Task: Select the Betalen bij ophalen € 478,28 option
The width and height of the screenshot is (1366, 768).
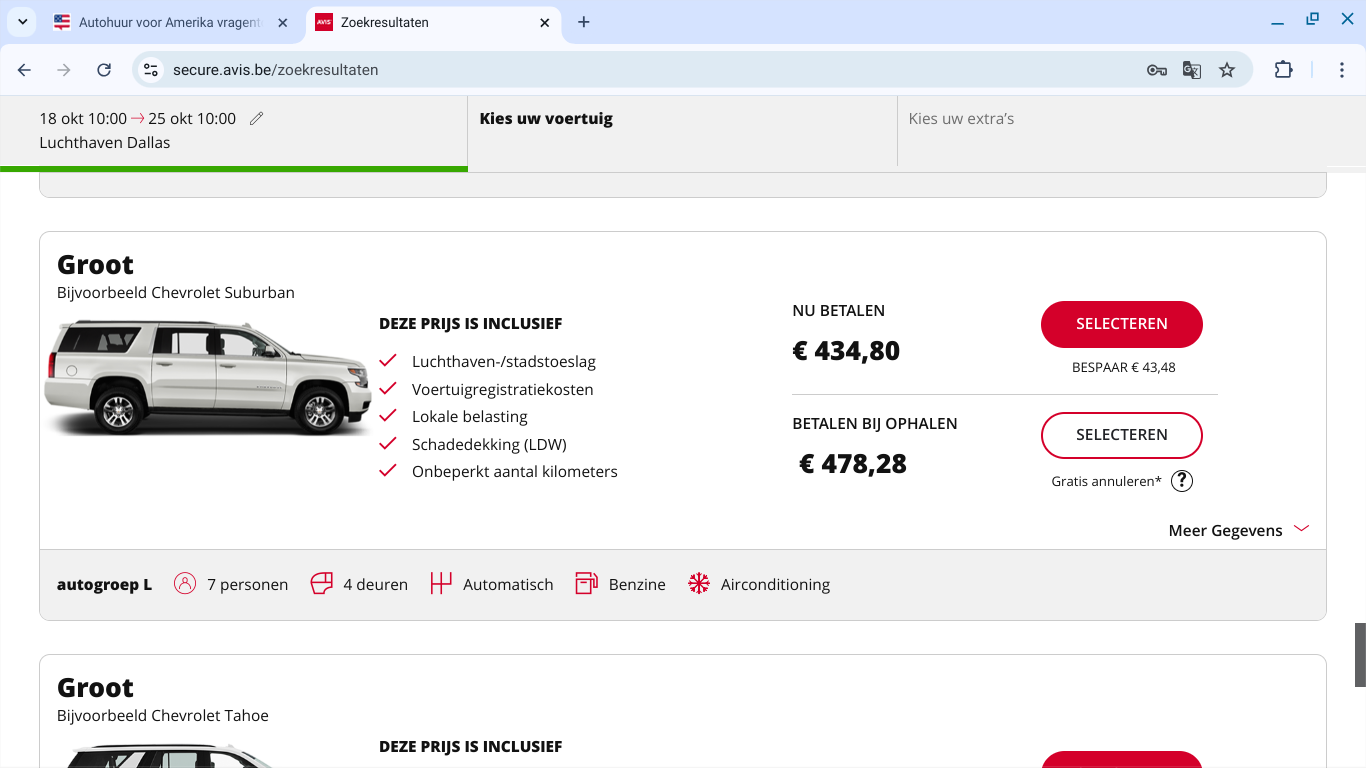Action: (1121, 435)
